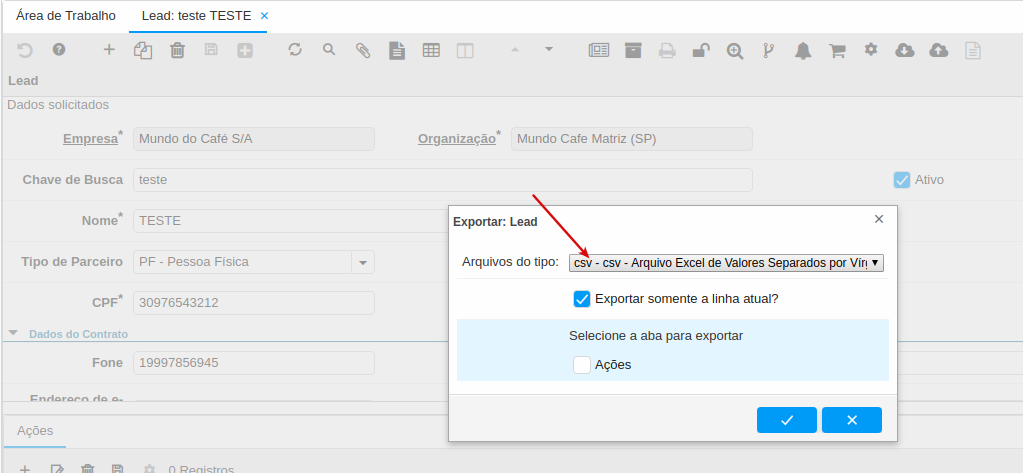The width and height of the screenshot is (1023, 473).
Task: Click the bell notification icon
Action: tap(803, 50)
